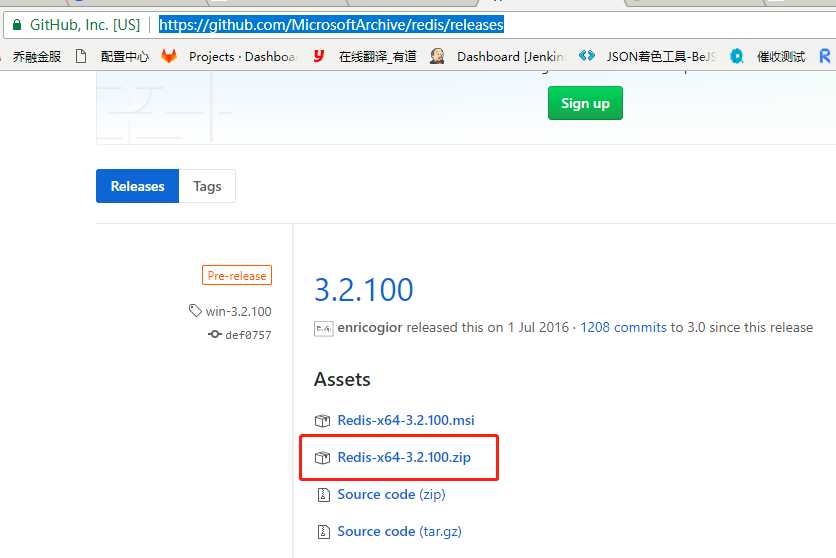The image size is (836, 558).
Task: Click the commit icon beside def0757
Action: coord(215,334)
